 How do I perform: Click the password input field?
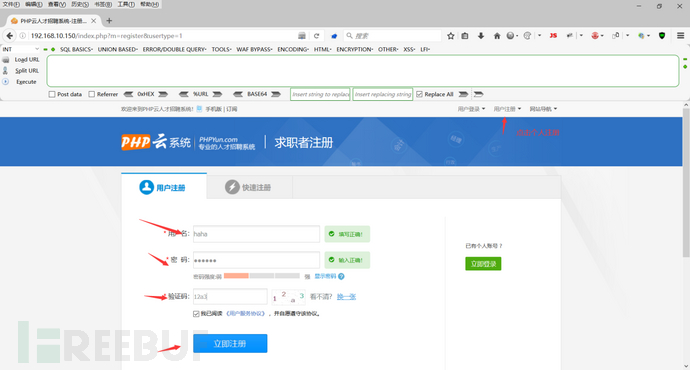(x=257, y=260)
